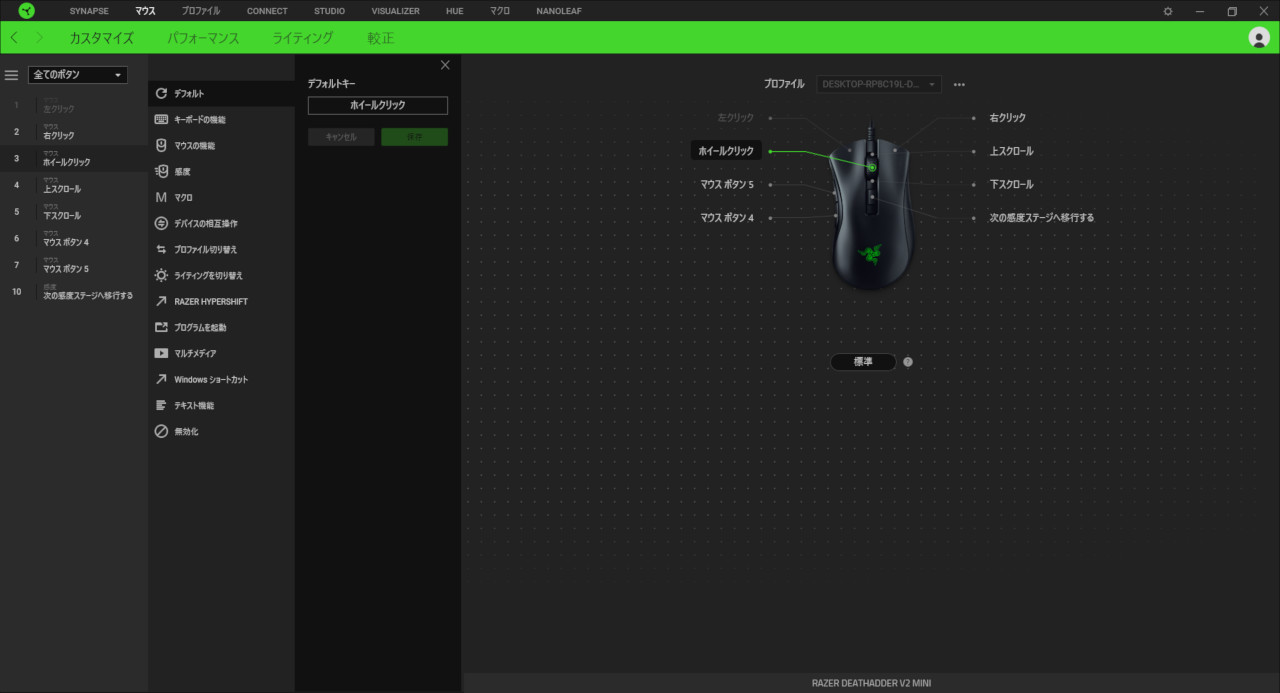Open the settings gear icon
Image resolution: width=1280 pixels, height=693 pixels.
tap(1168, 11)
